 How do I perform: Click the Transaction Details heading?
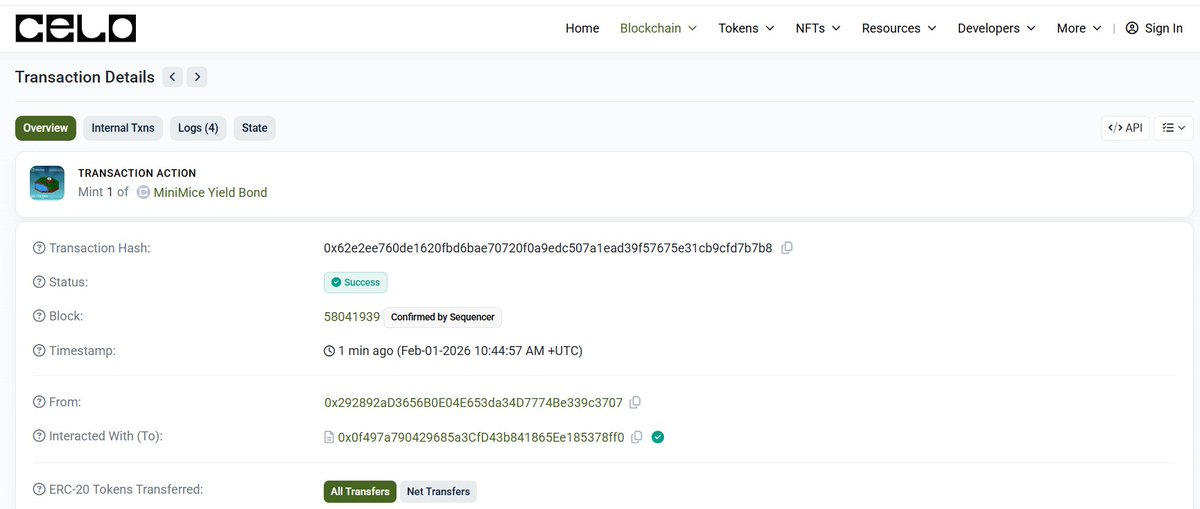85,77
